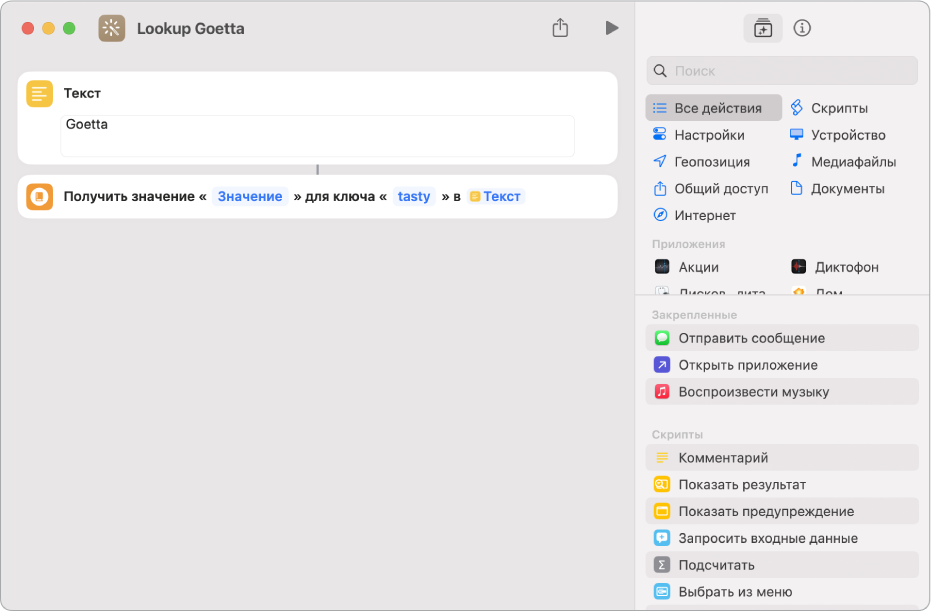This screenshot has width=931, height=612.
Task: Click the purple Открыть приложение icon
Action: tap(662, 365)
